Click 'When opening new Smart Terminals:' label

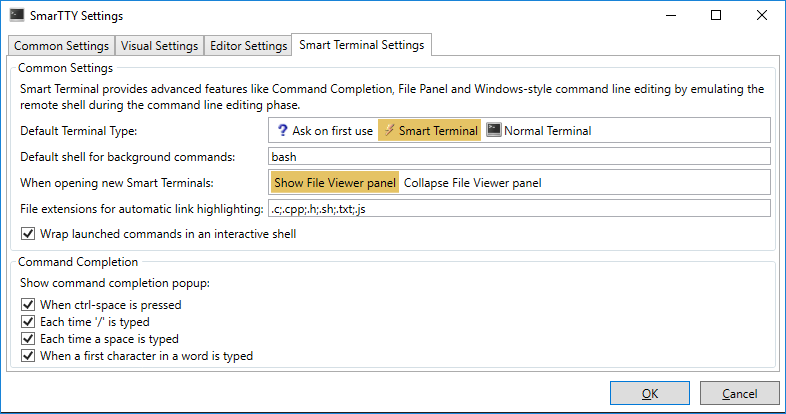pos(117,183)
